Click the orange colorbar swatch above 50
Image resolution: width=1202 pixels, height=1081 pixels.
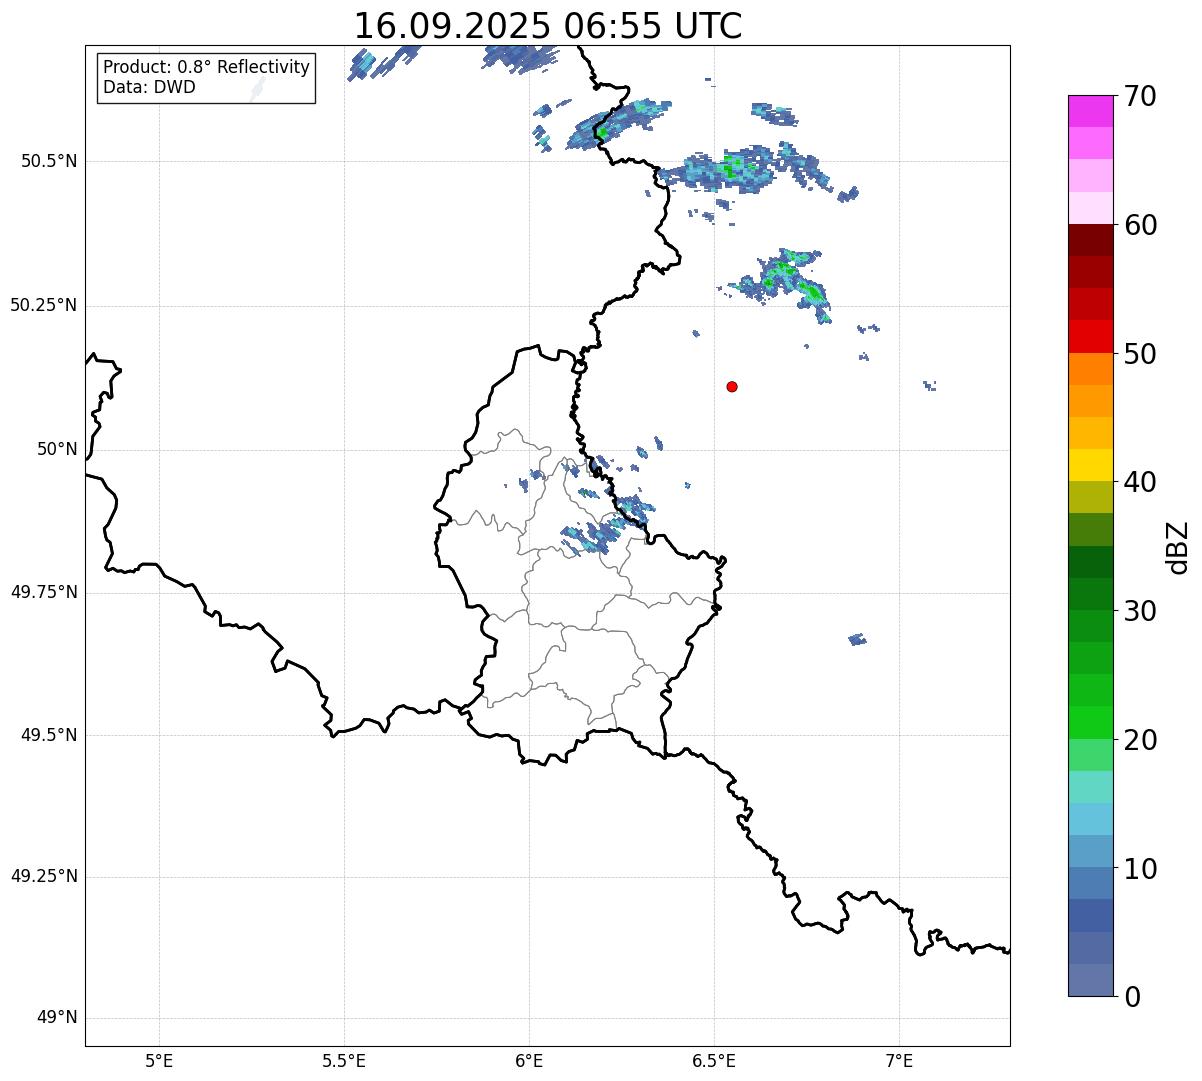[x=1089, y=369]
